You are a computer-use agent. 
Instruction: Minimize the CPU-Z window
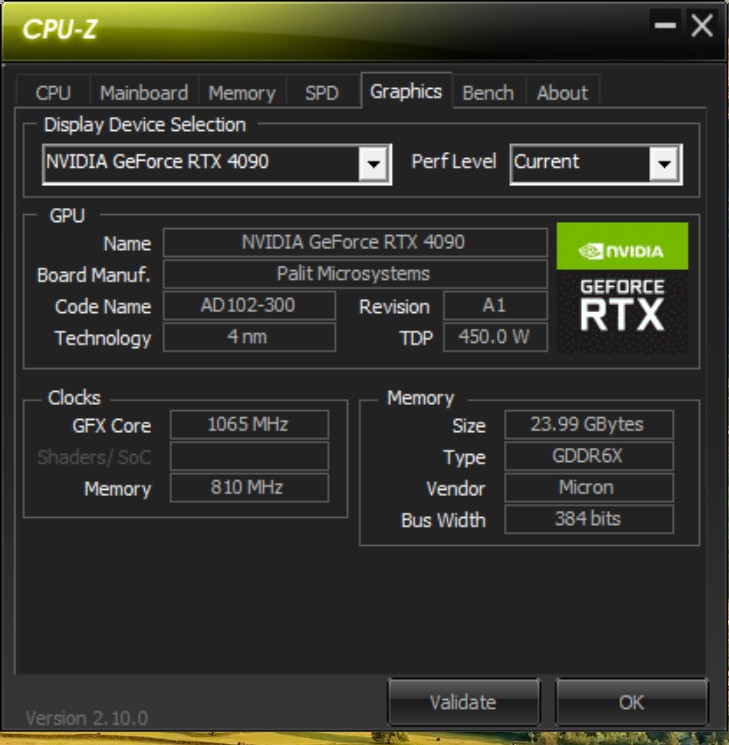pos(665,26)
